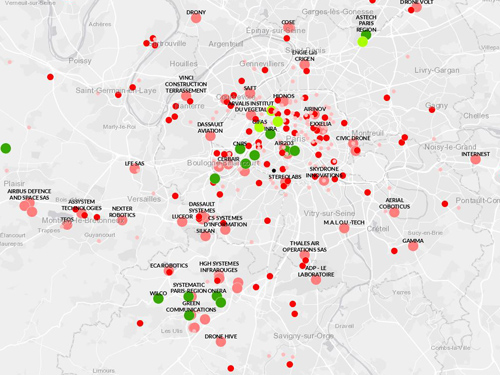
Task: Click the black dot above STEREOLABS
Action: 274,171
